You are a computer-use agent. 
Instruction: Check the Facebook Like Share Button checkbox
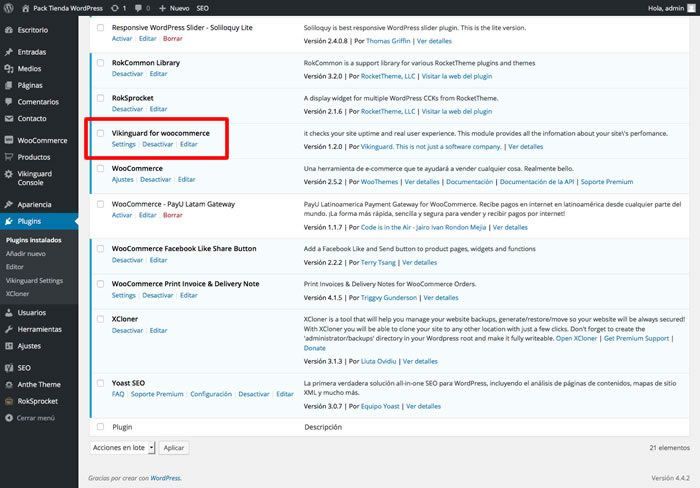pos(100,249)
